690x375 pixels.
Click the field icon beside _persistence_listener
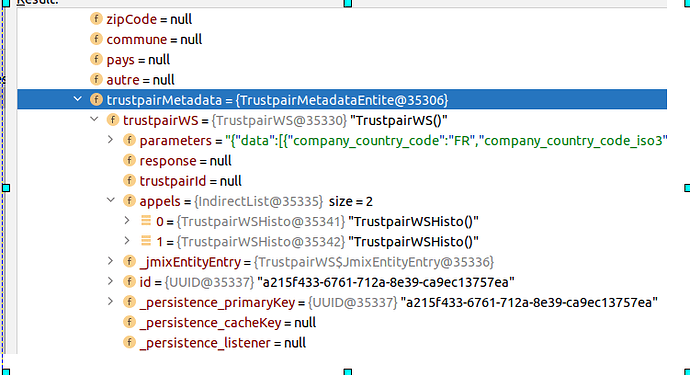pos(129,343)
